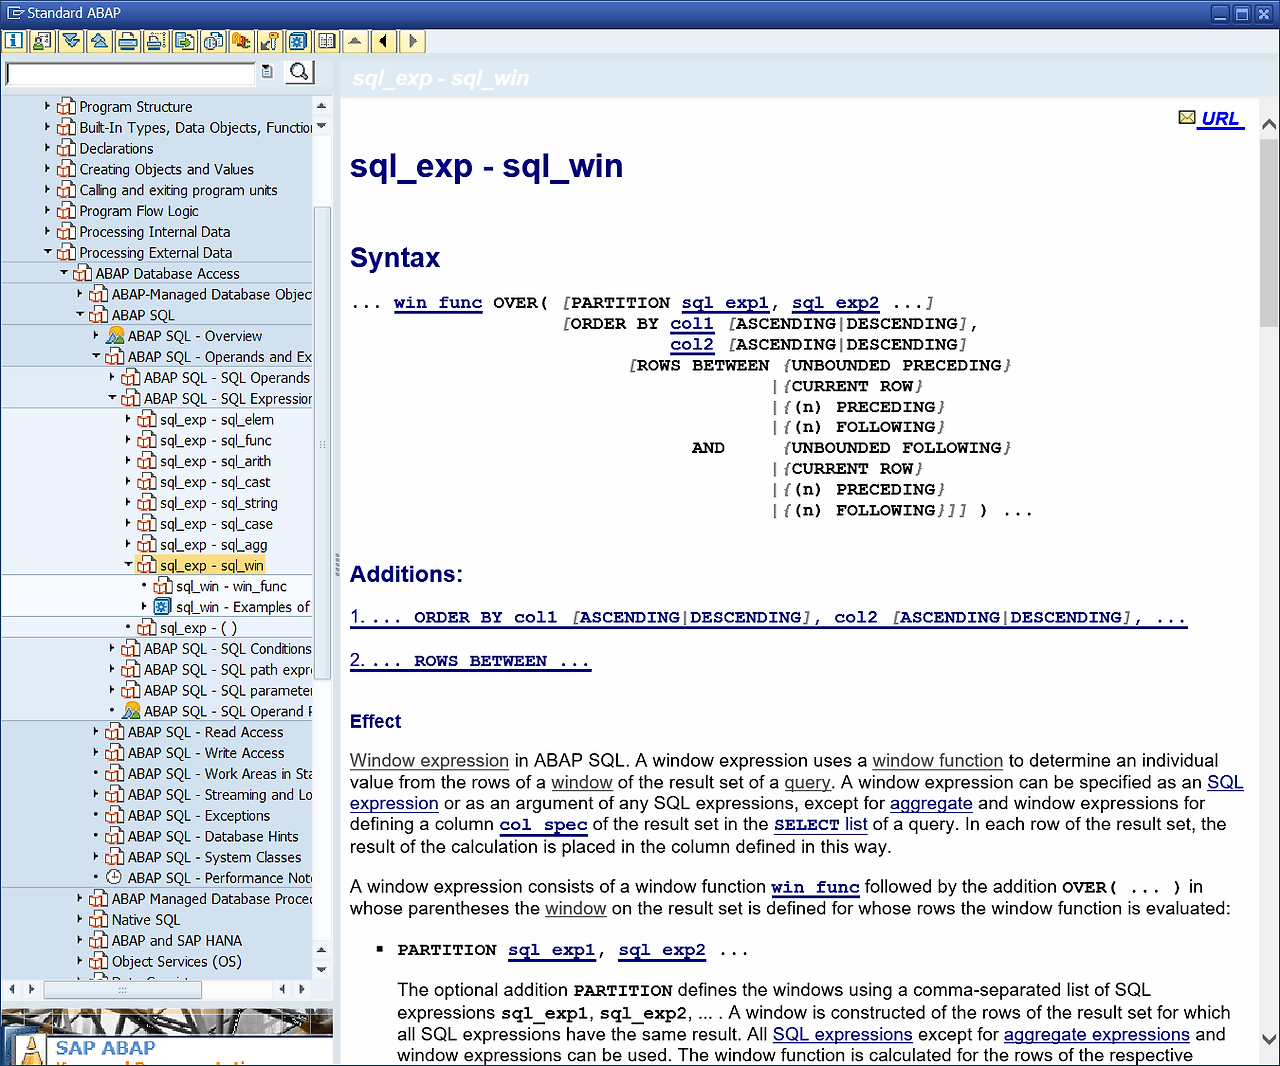Navigate back using the left arrow icon

pos(384,41)
